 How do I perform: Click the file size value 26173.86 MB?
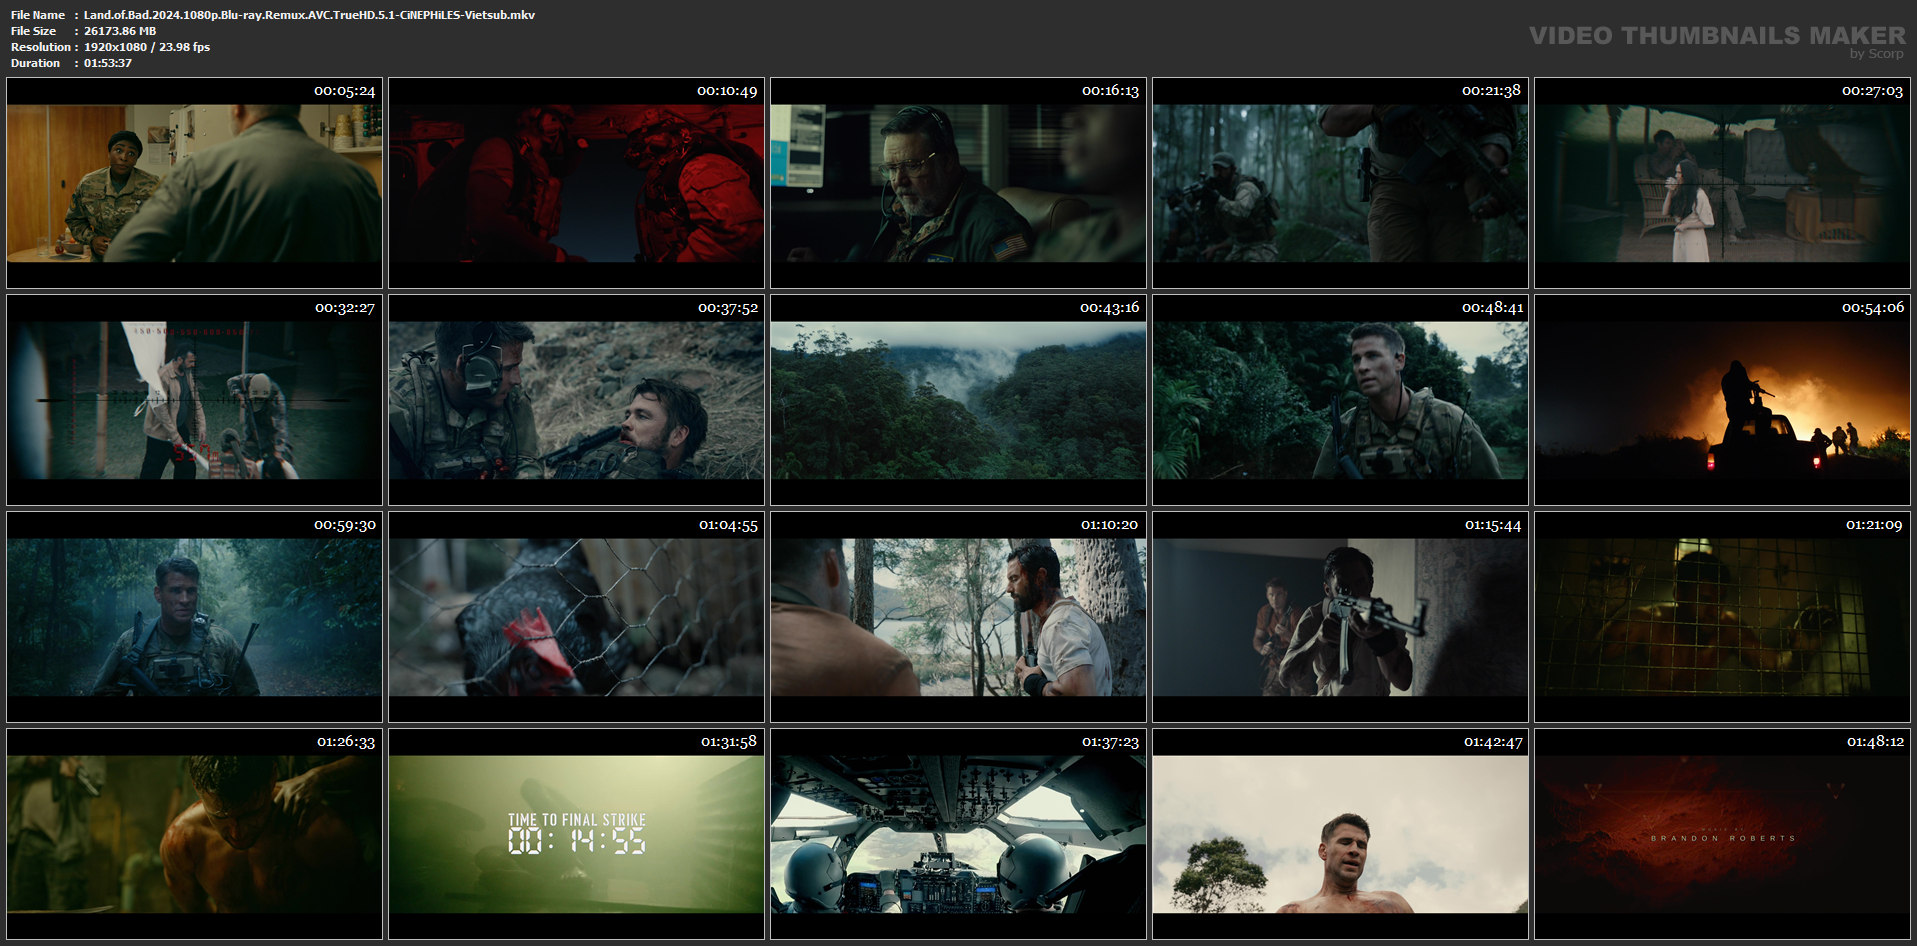(120, 31)
